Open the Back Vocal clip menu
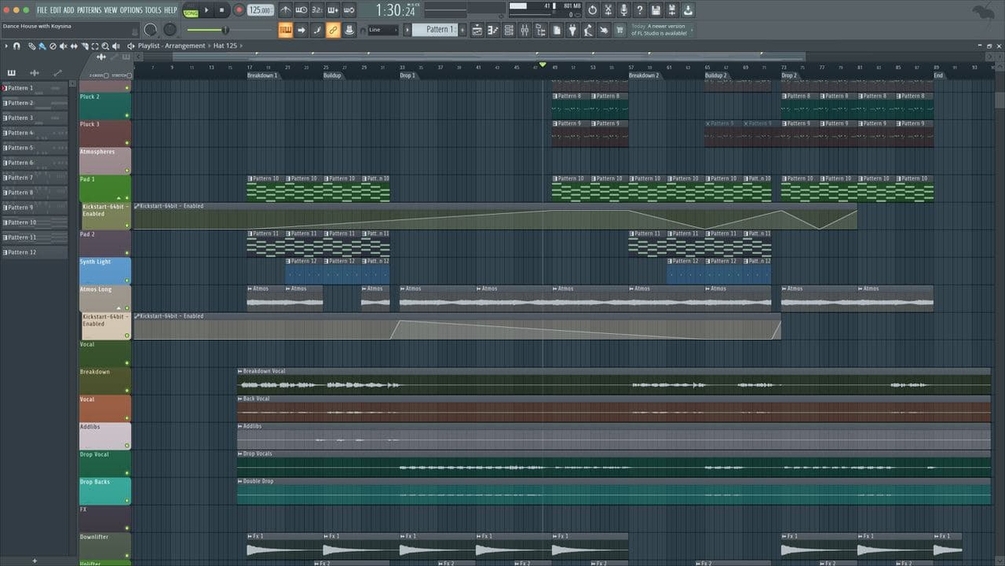Image resolution: width=1005 pixels, height=566 pixels. (x=240, y=399)
